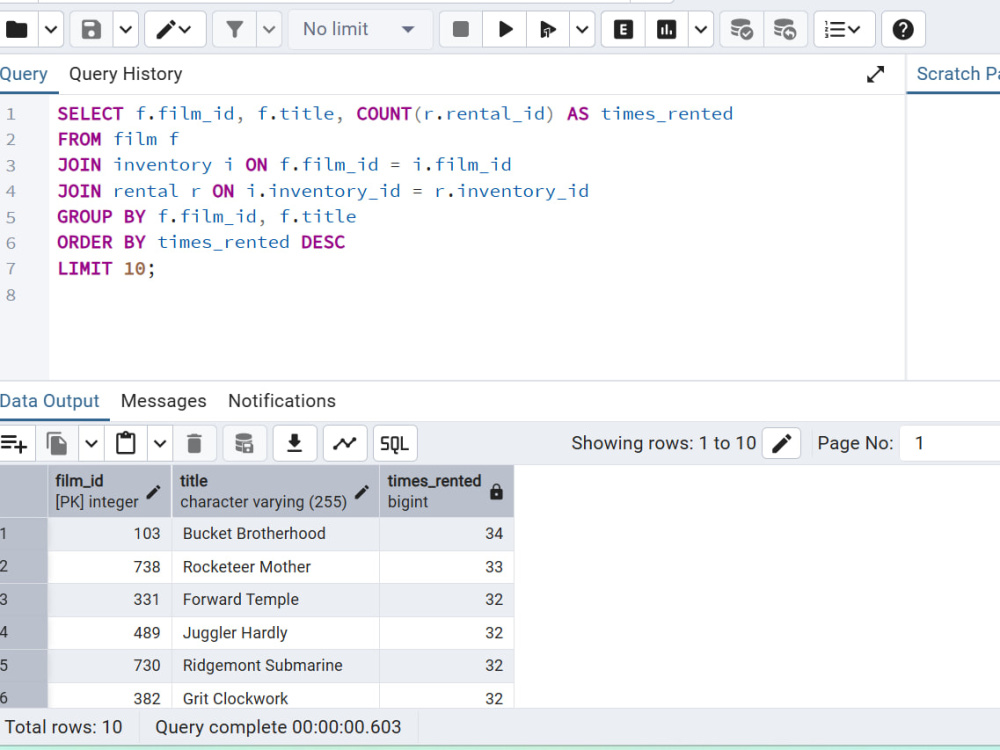Image resolution: width=1000 pixels, height=750 pixels.
Task: Click the Save File disk icon
Action: [x=91, y=29]
